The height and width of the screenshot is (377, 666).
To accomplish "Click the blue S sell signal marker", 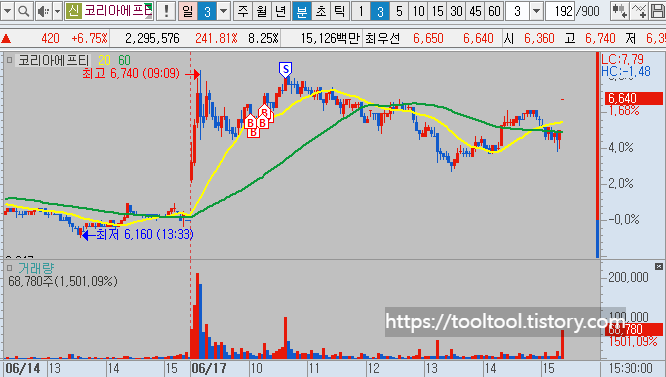I will (x=285, y=69).
